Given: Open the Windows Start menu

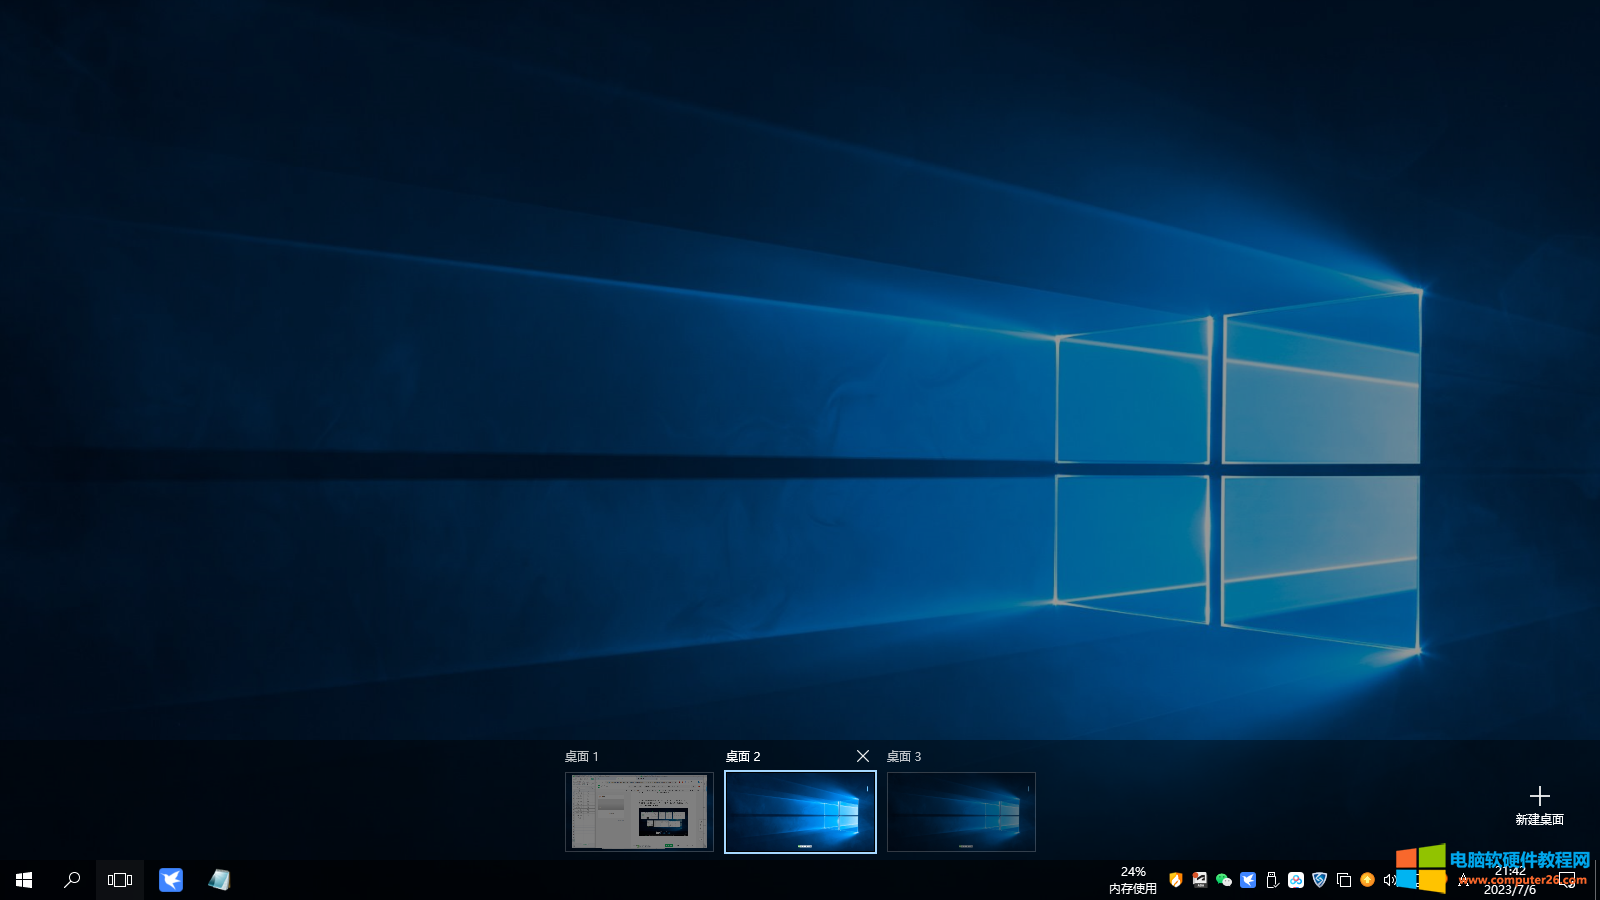Looking at the screenshot, I should pyautogui.click(x=24, y=880).
